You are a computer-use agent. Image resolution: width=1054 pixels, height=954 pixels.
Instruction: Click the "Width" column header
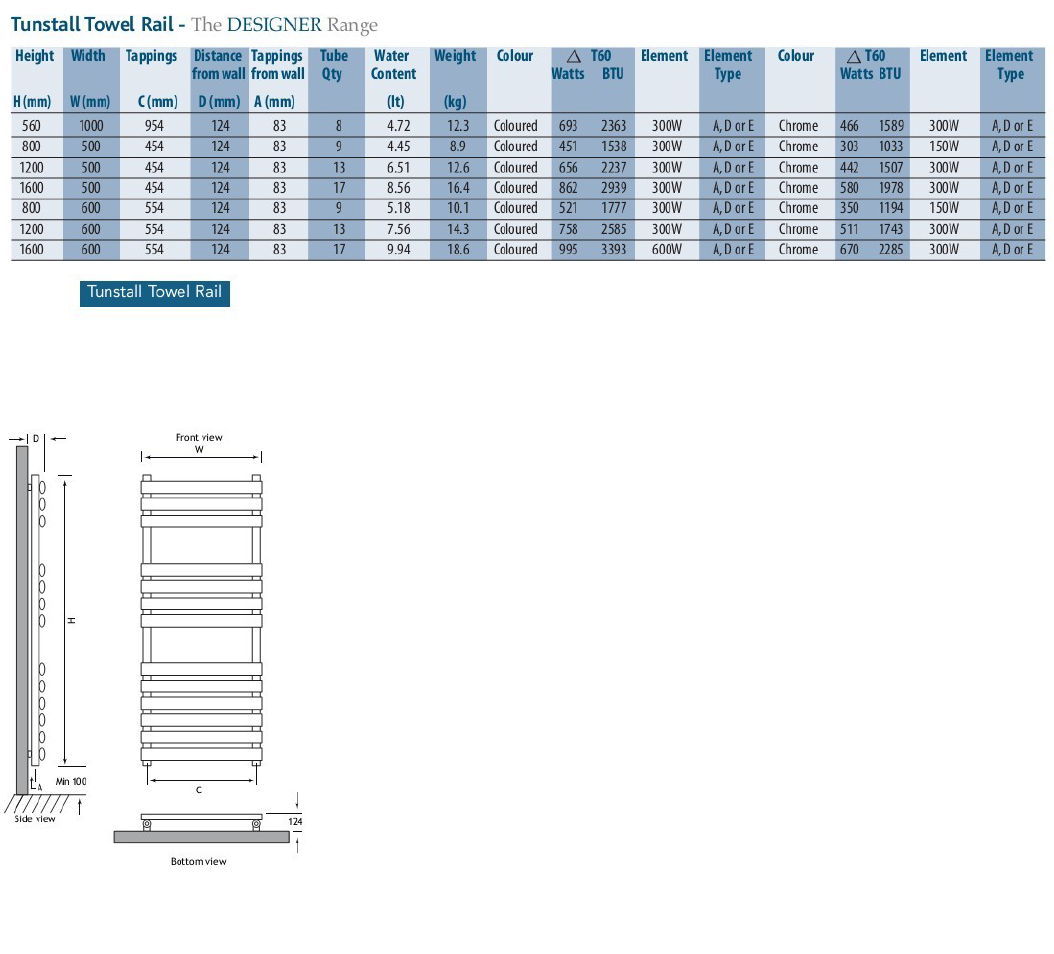(x=89, y=56)
